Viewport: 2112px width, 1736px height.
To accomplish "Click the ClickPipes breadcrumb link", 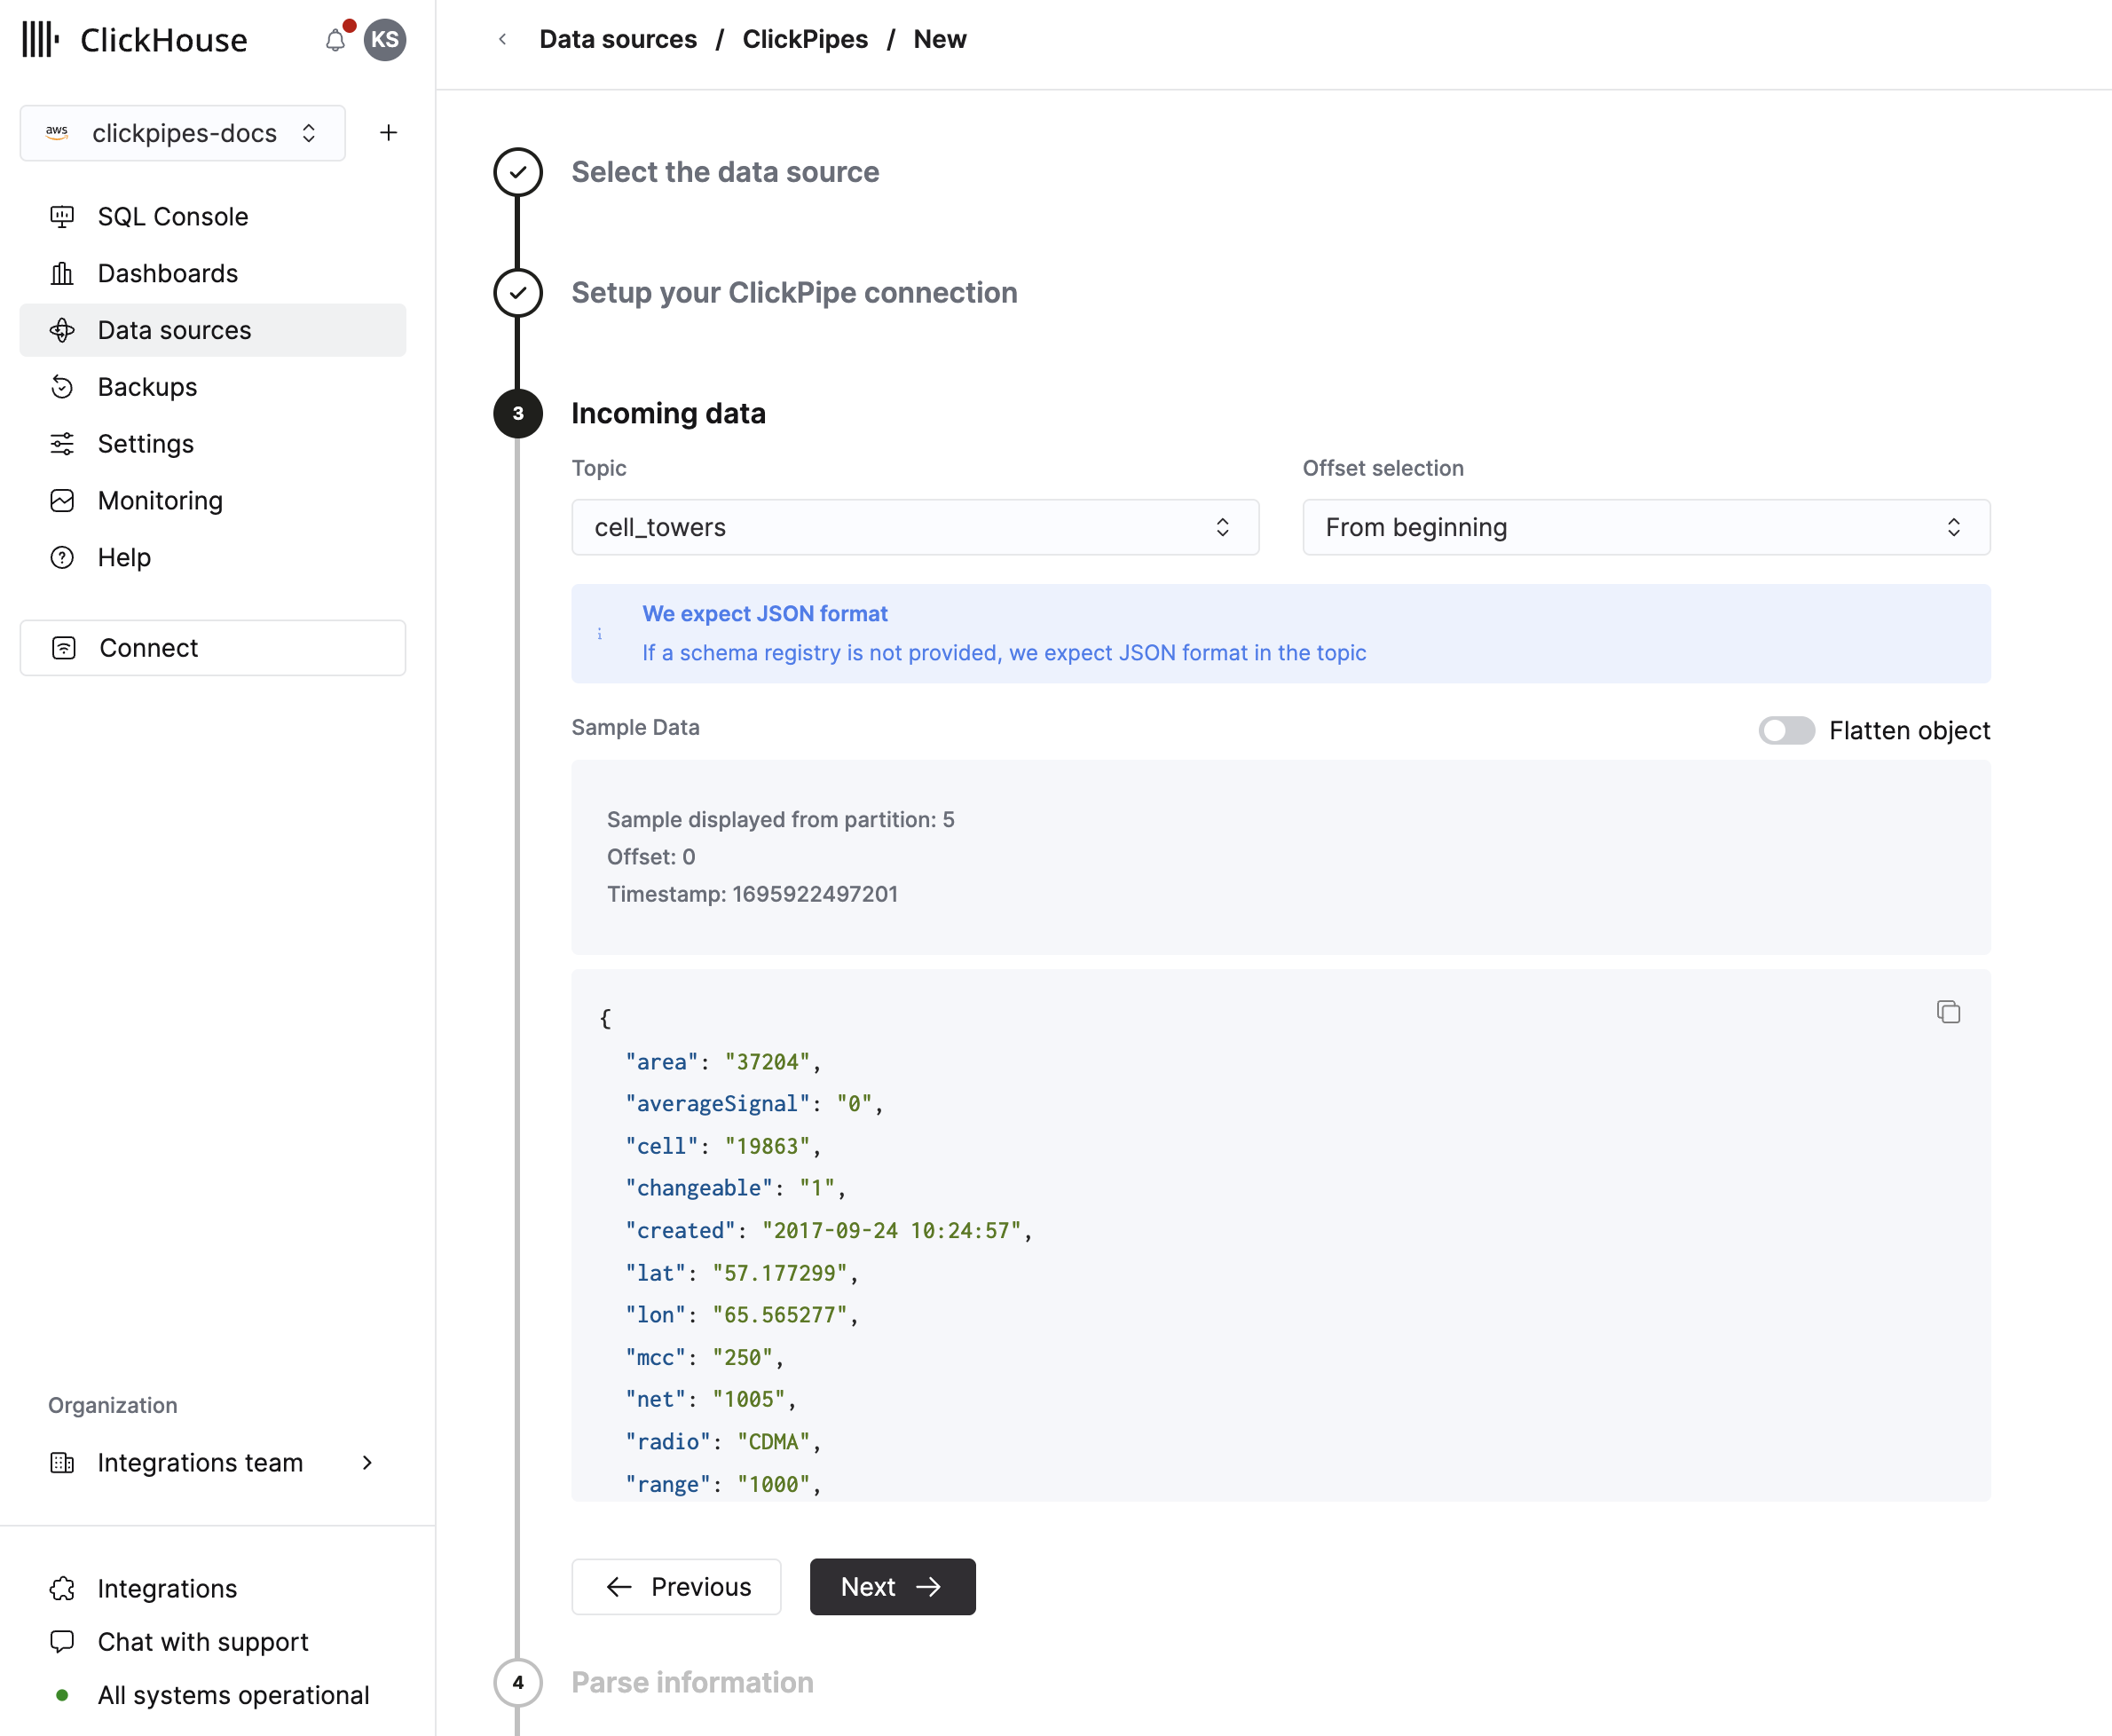I will 804,40.
